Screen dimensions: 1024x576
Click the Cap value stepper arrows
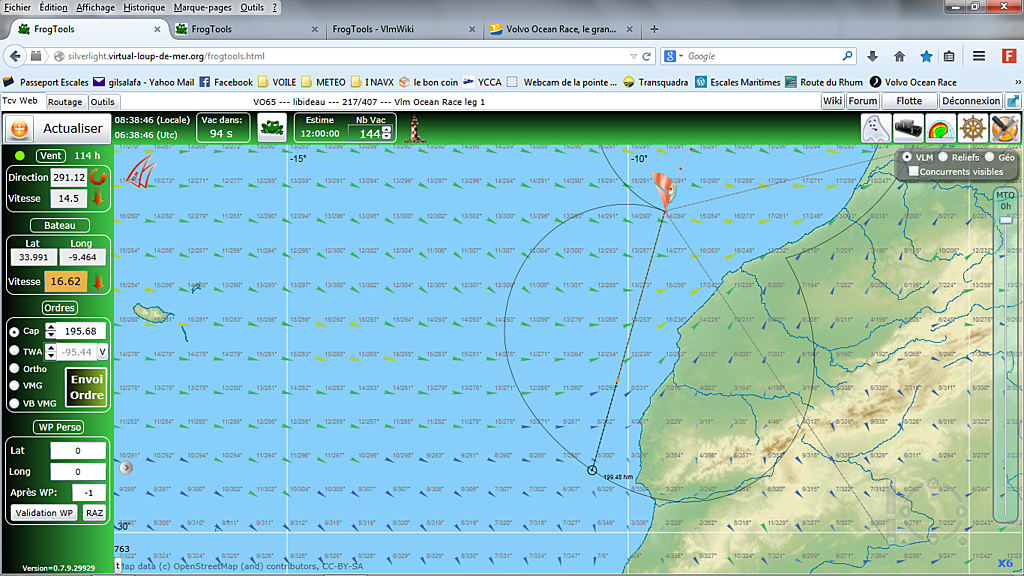[x=50, y=331]
